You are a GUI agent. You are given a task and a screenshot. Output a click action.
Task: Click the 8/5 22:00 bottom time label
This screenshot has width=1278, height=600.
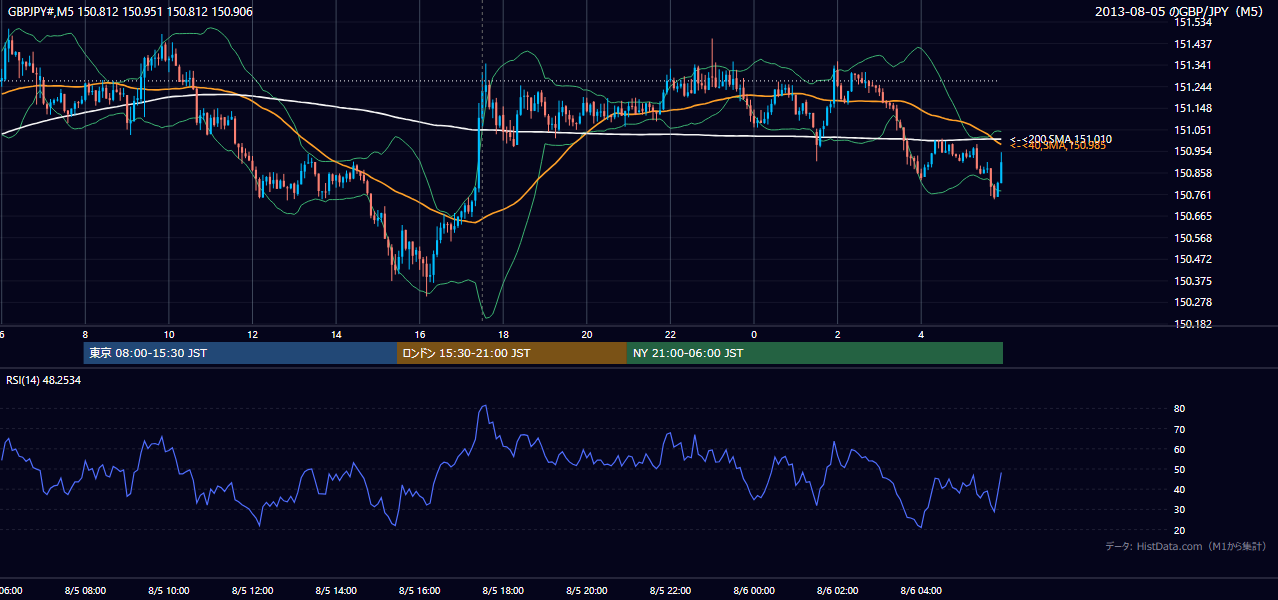pyautogui.click(x=671, y=591)
